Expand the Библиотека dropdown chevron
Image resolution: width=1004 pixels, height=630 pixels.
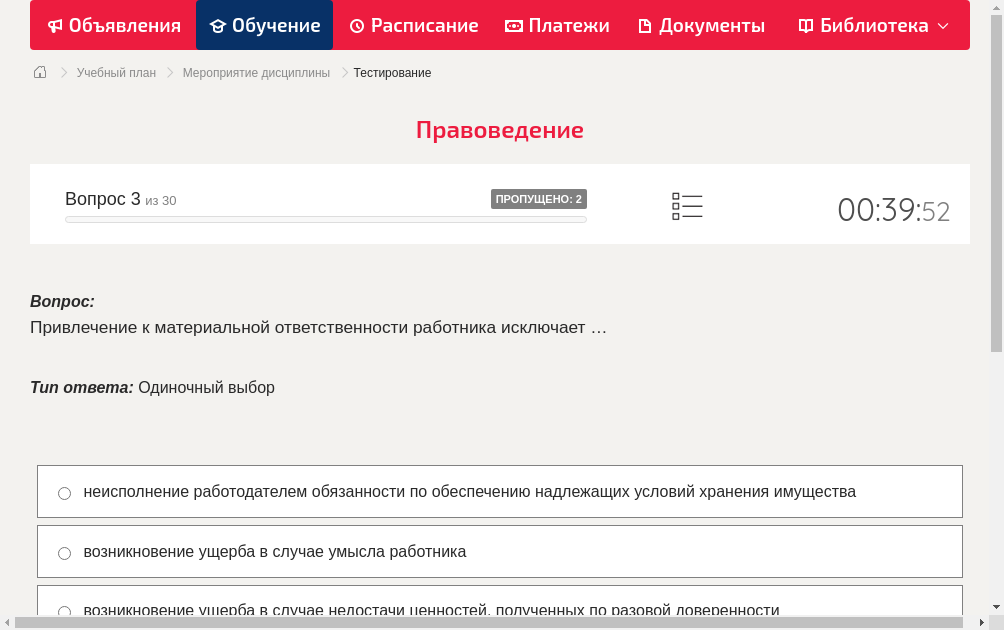(942, 25)
